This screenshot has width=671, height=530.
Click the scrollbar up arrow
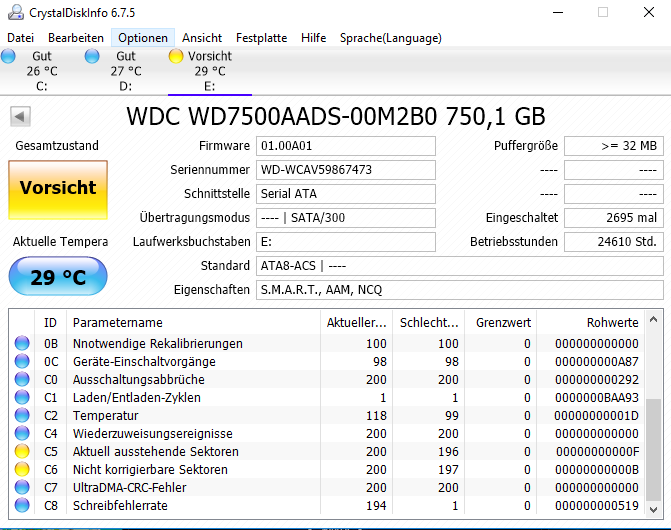coord(653,319)
